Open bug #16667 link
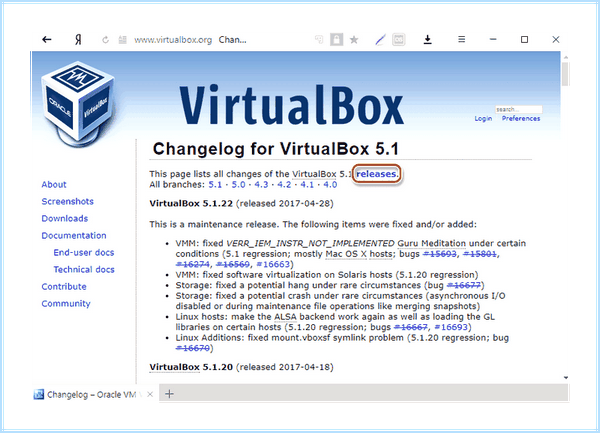600x433 pixels. pyautogui.click(x=411, y=327)
